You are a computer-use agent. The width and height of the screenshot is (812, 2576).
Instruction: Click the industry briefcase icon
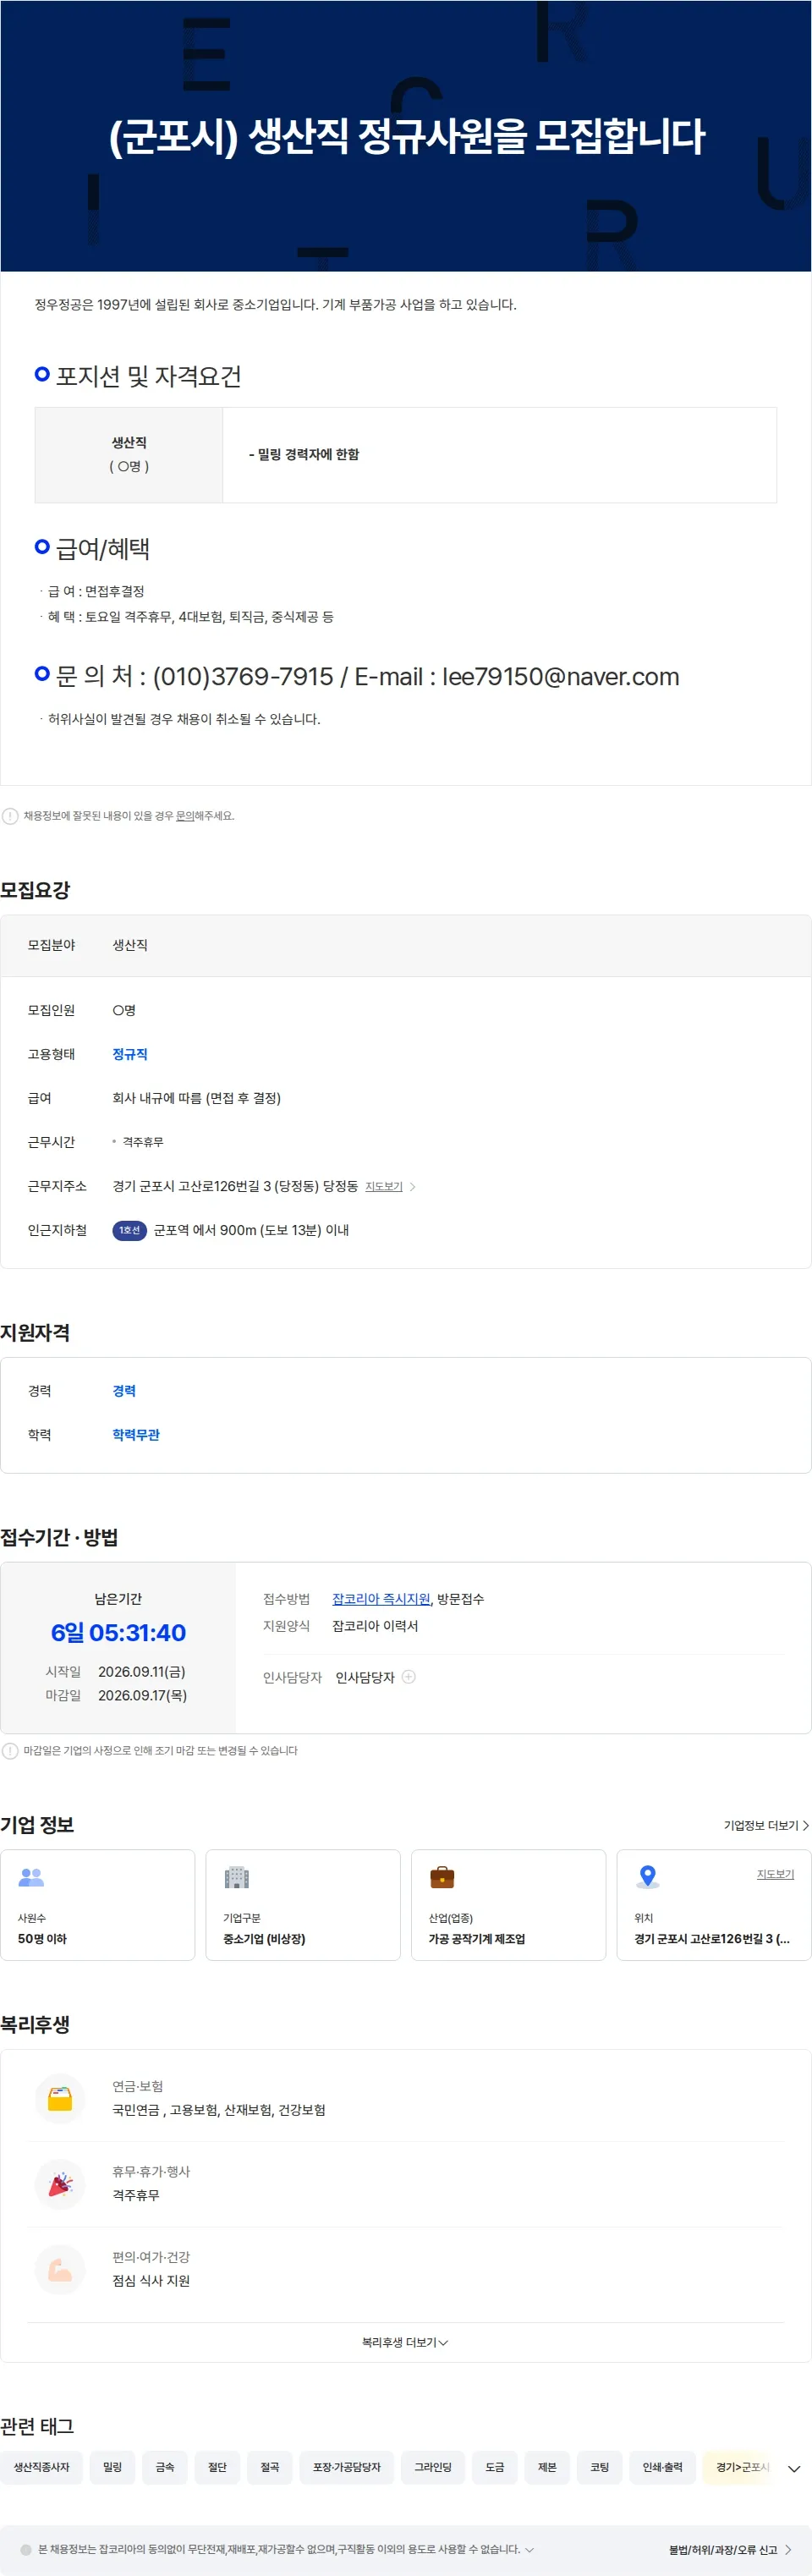coord(442,1877)
